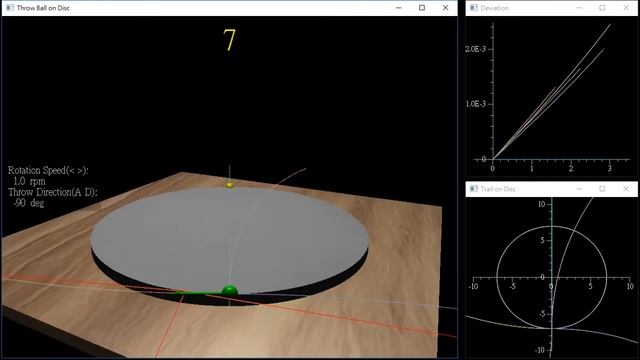Maximize the Deviation window

click(x=602, y=8)
